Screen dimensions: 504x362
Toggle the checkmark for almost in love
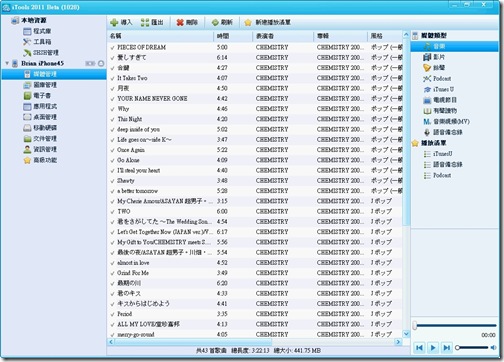(x=112, y=263)
